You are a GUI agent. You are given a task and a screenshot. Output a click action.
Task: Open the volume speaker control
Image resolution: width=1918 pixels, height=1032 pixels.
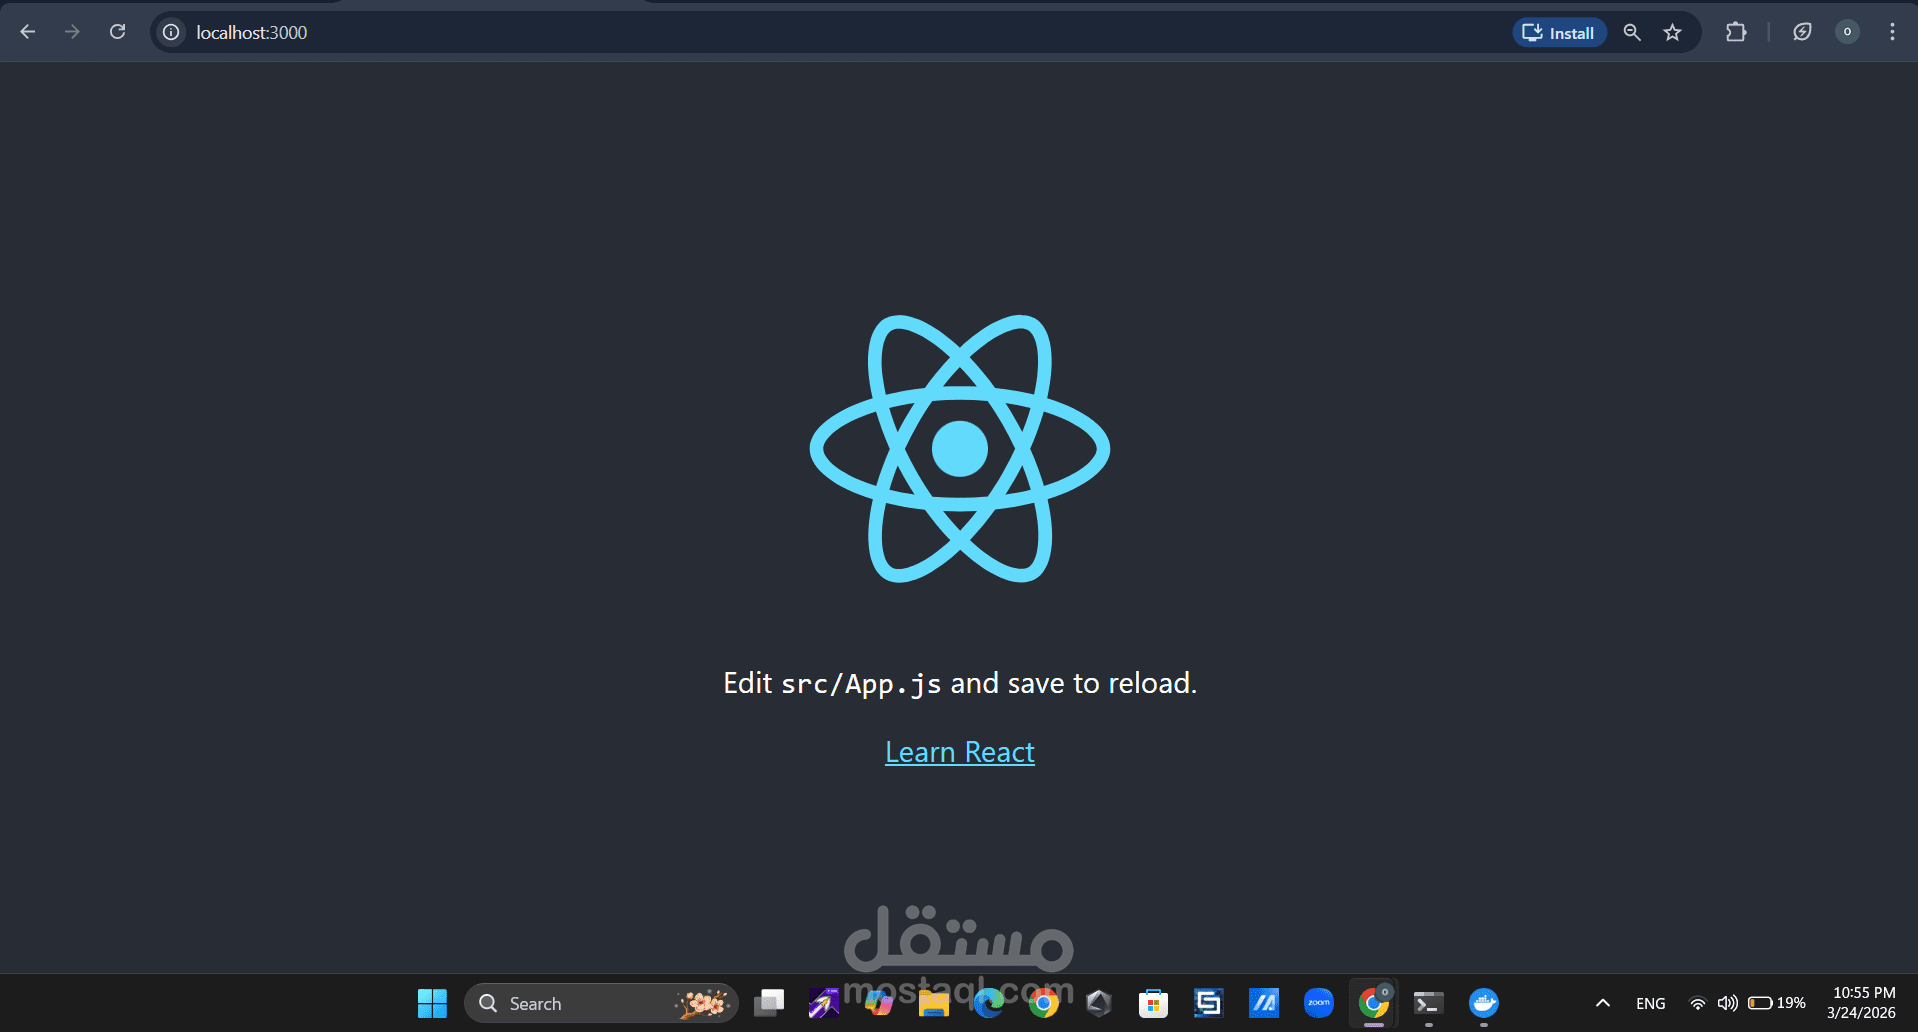1727,1003
